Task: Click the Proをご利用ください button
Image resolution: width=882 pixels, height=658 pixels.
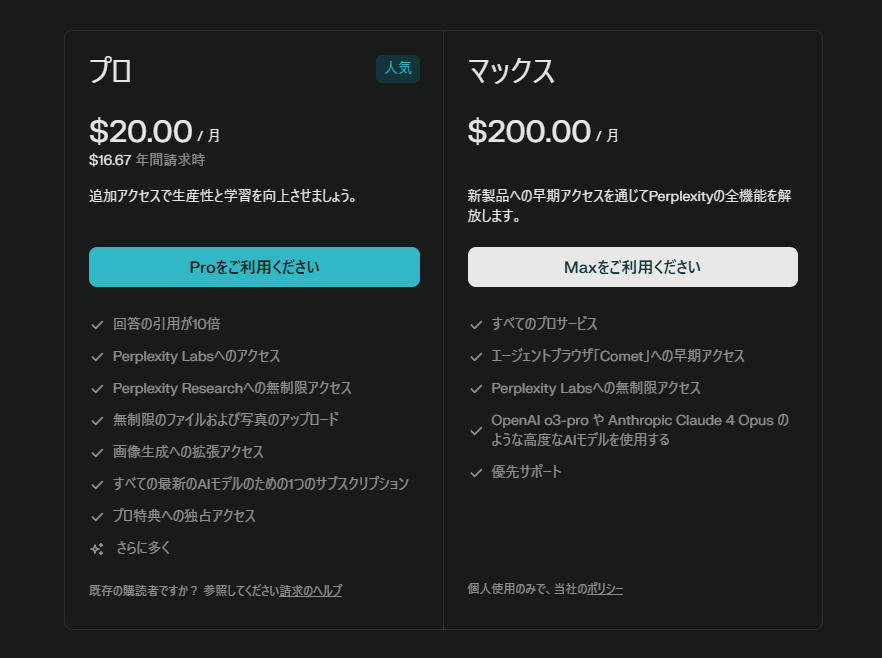Action: pyautogui.click(x=254, y=267)
